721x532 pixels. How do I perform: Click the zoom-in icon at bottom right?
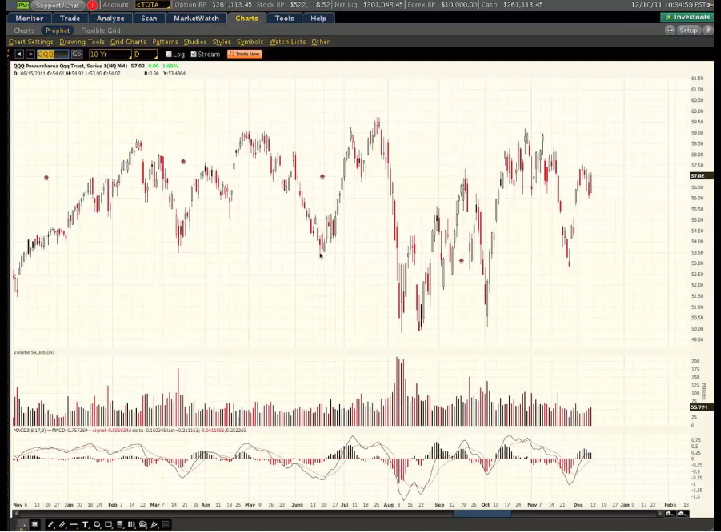(x=682, y=514)
